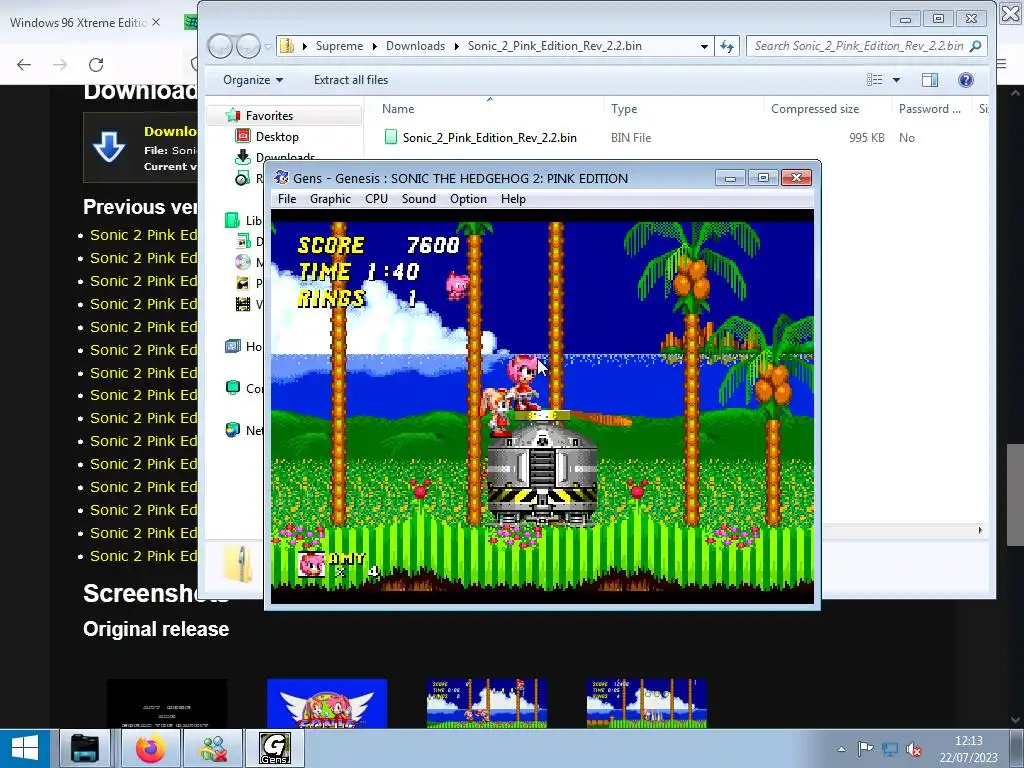The width and height of the screenshot is (1024, 768).
Task: Click the Libraries icon in sidebar
Action: [232, 220]
